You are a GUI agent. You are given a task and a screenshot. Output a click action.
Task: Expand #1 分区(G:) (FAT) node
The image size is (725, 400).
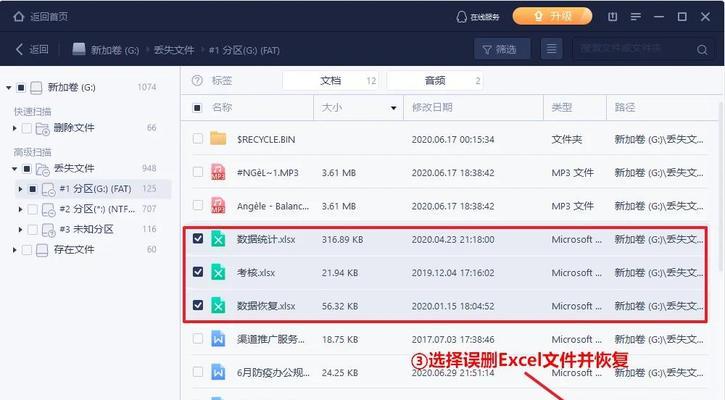coord(20,189)
